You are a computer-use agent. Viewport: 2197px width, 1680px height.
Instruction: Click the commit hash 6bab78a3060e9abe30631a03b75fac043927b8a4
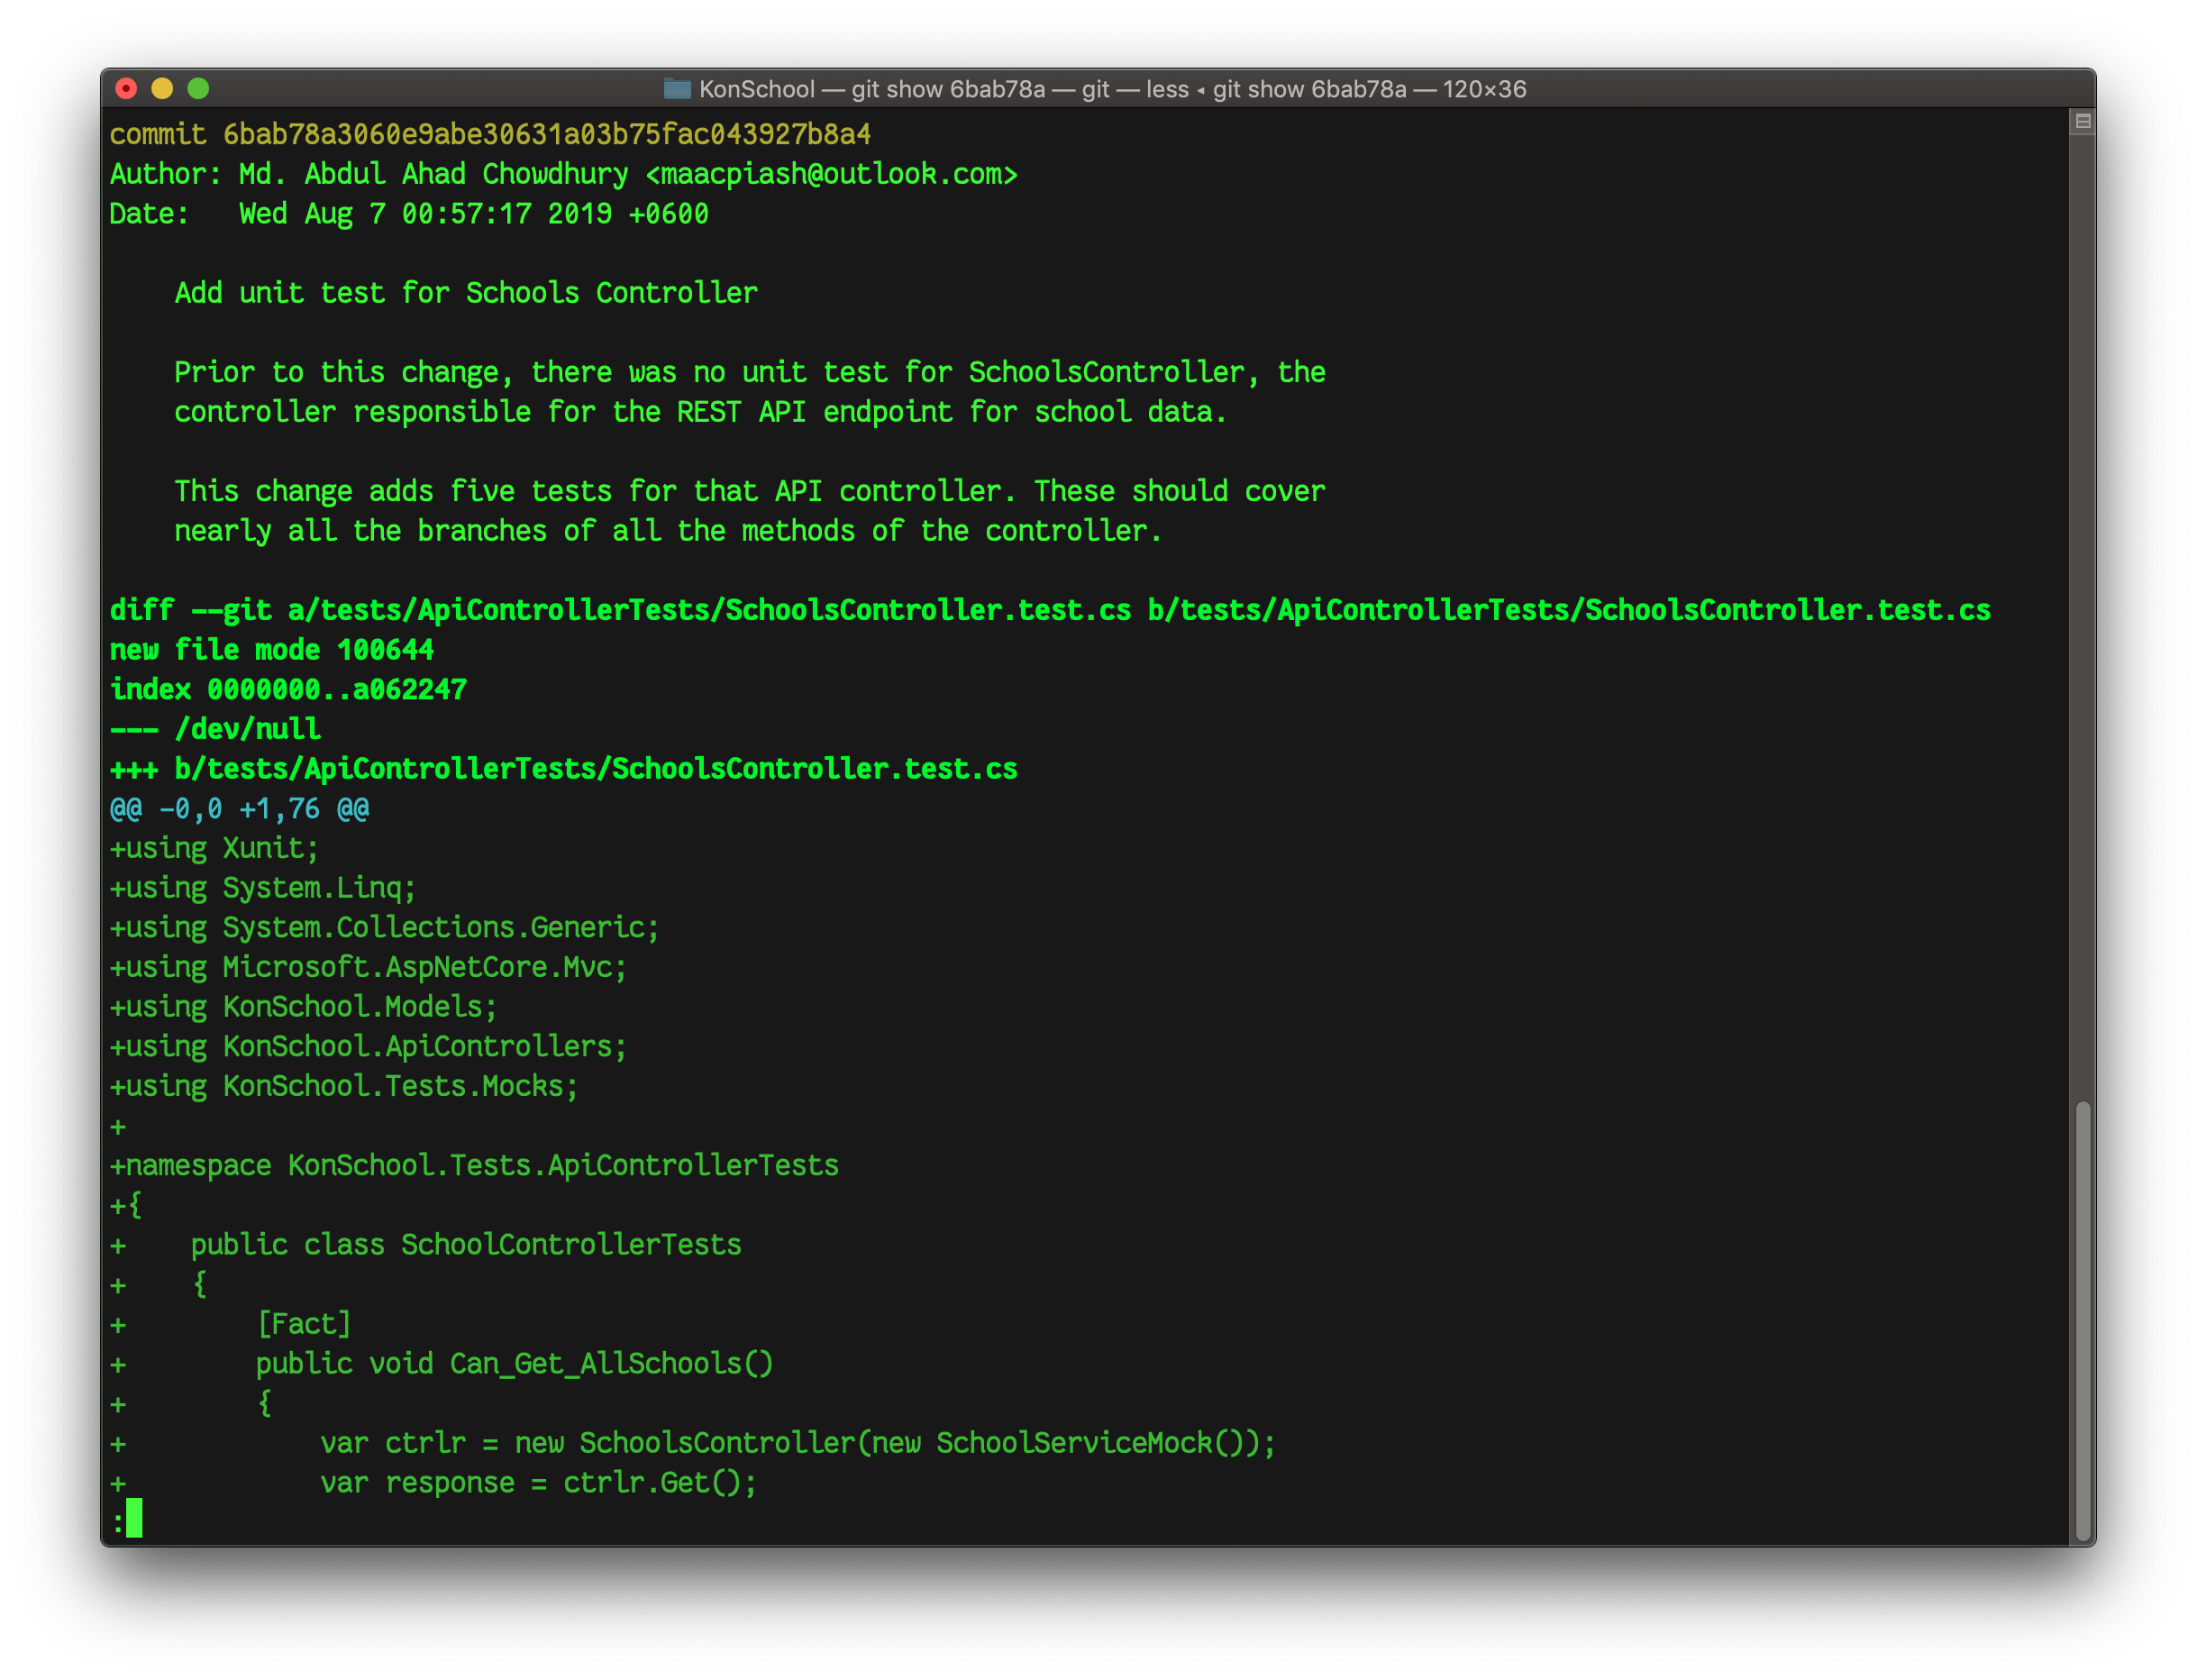(547, 134)
